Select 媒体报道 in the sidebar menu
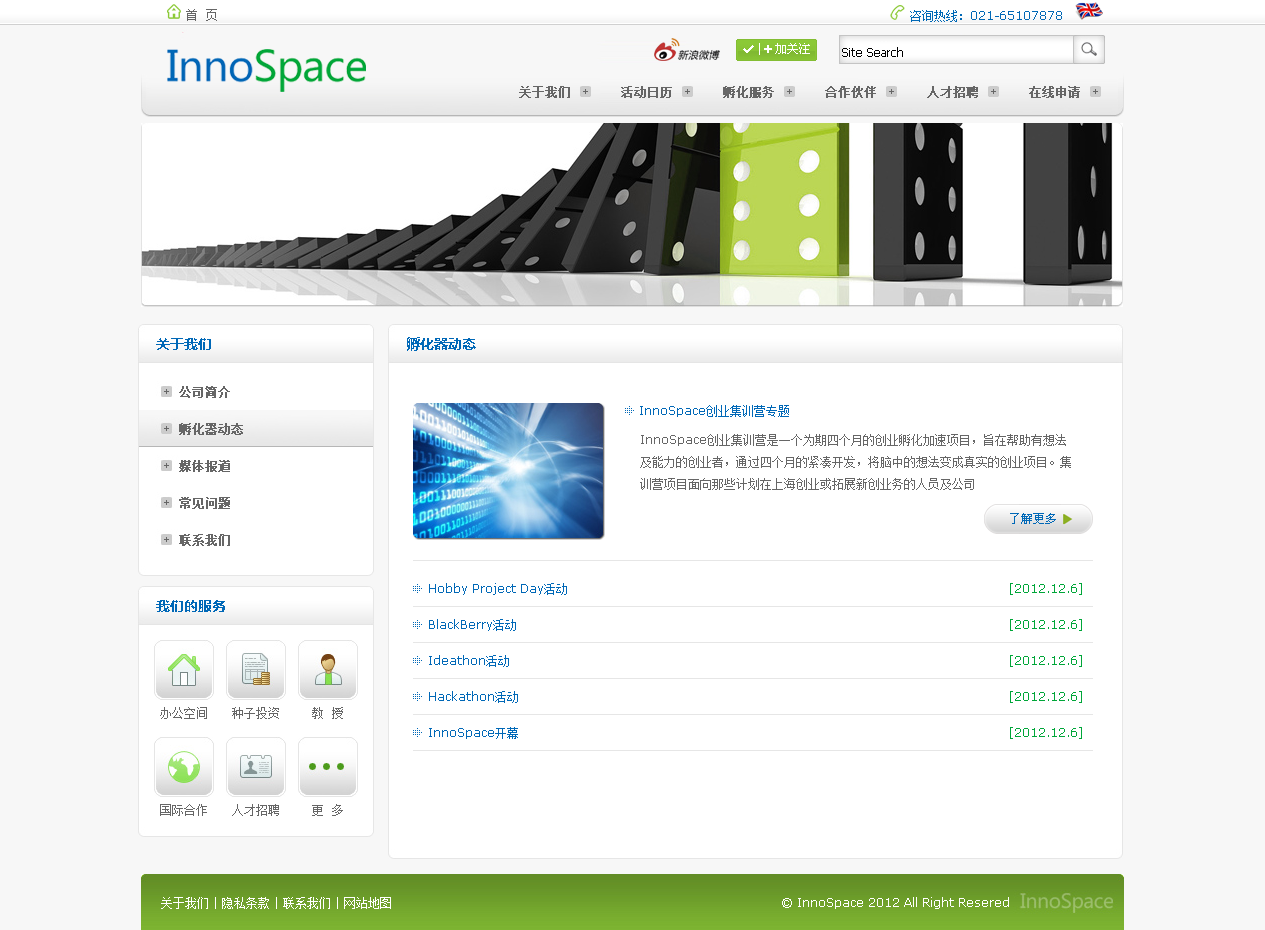The width and height of the screenshot is (1265, 930). (205, 466)
